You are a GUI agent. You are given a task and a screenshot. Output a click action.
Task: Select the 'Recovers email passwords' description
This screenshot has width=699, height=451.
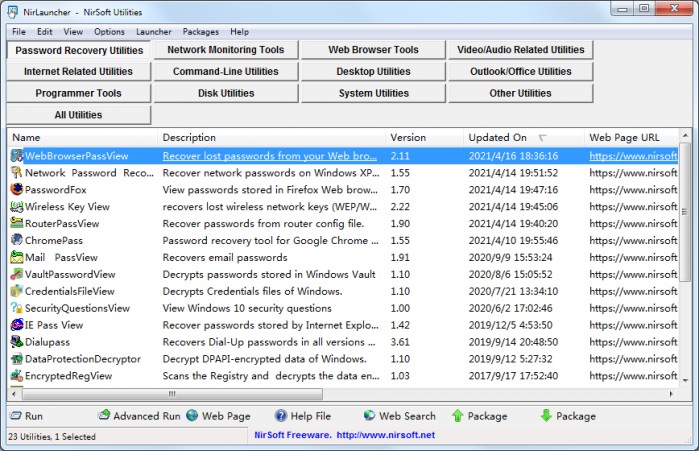[x=225, y=258]
